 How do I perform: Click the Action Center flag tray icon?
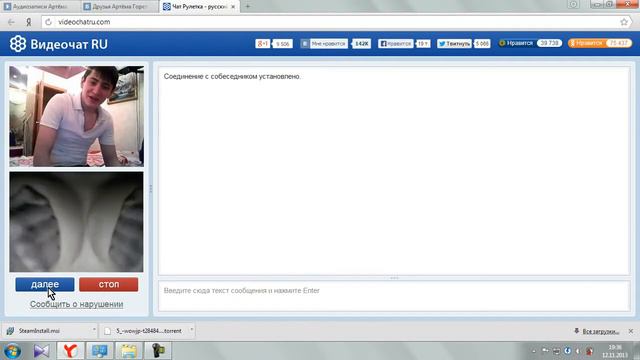[x=545, y=351]
